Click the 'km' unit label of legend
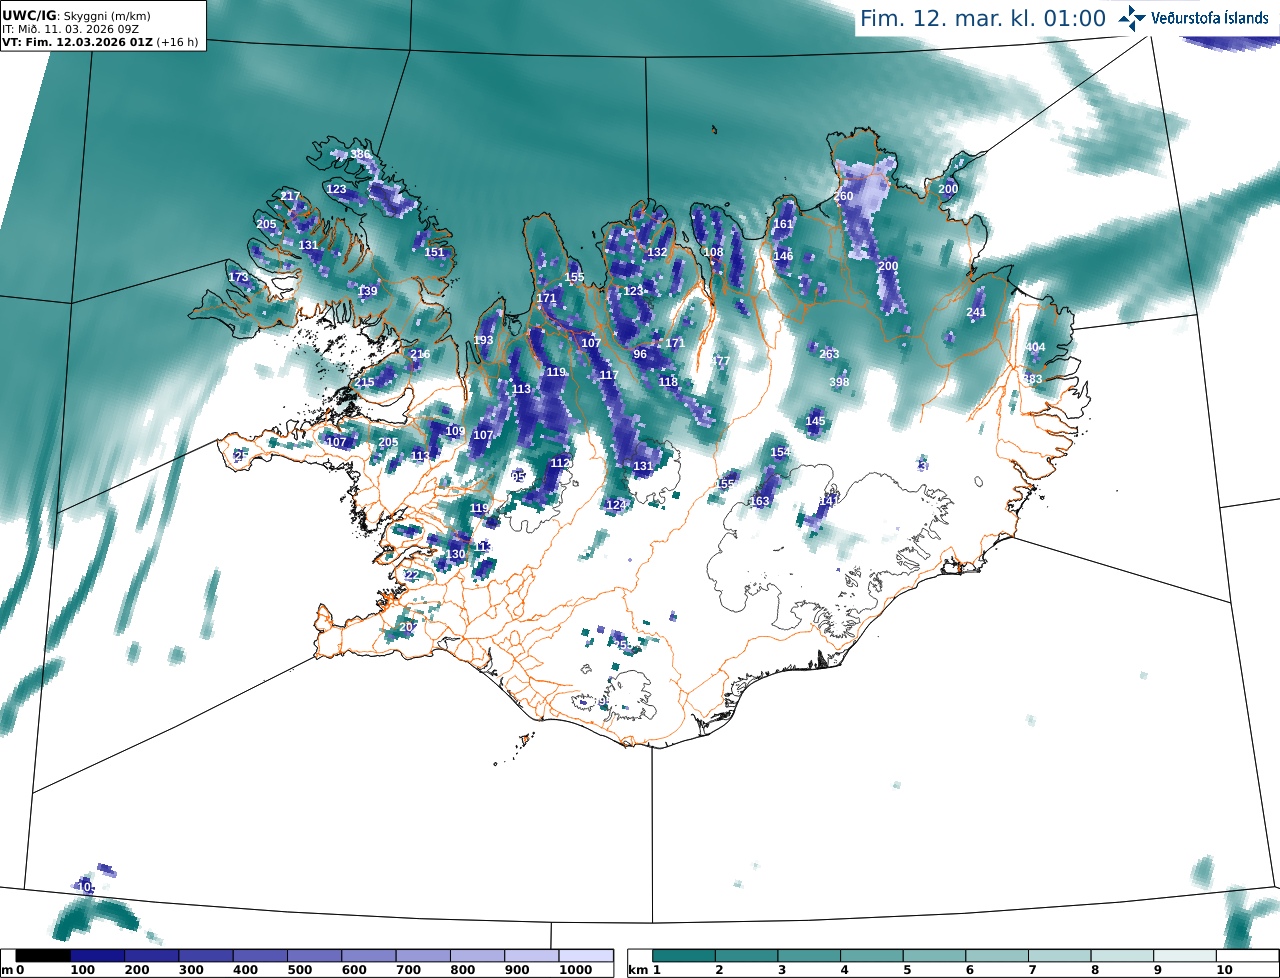Screen dimensions: 1280x978 click(x=637, y=970)
